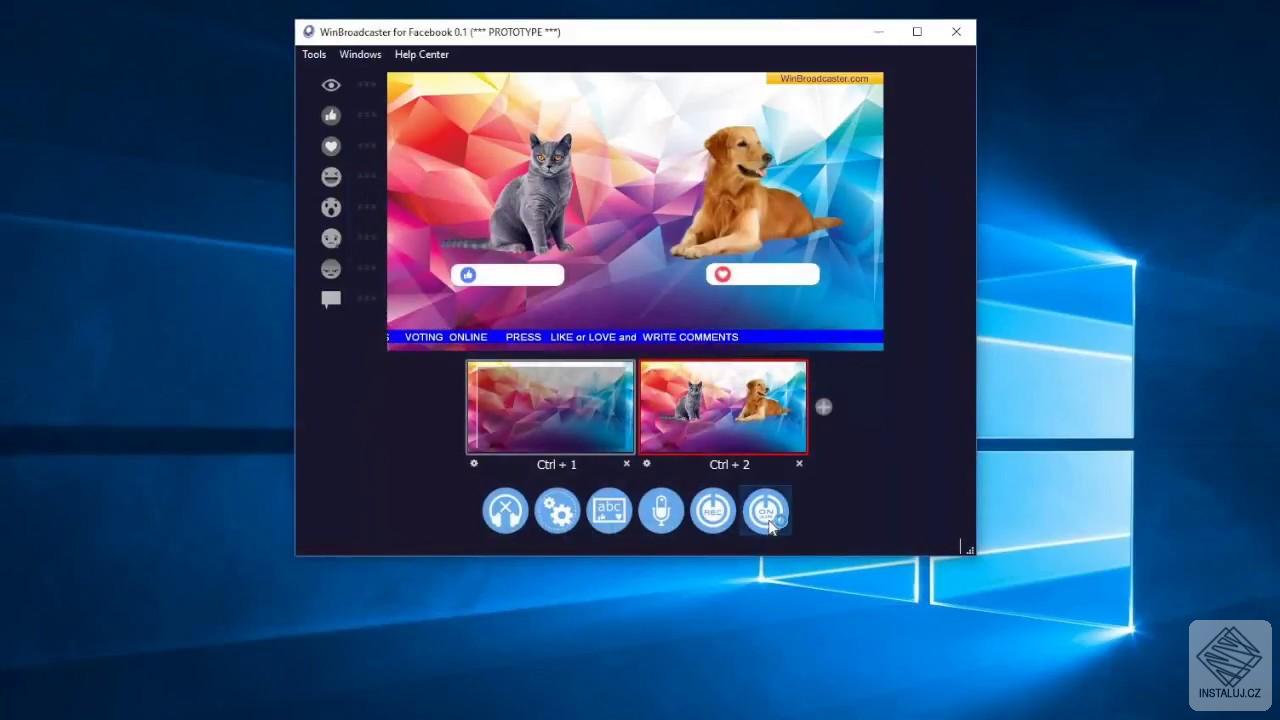Screen dimensions: 1280x720
Task: Open the Windows menu
Action: pyautogui.click(x=360, y=54)
